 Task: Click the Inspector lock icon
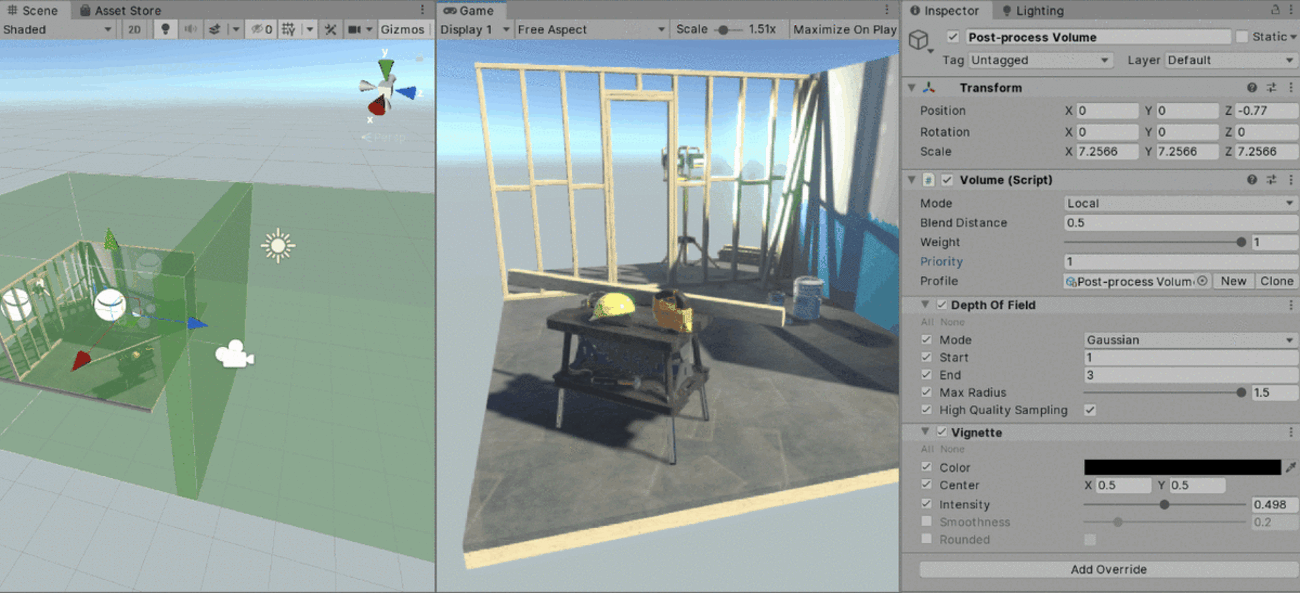click(x=1276, y=10)
